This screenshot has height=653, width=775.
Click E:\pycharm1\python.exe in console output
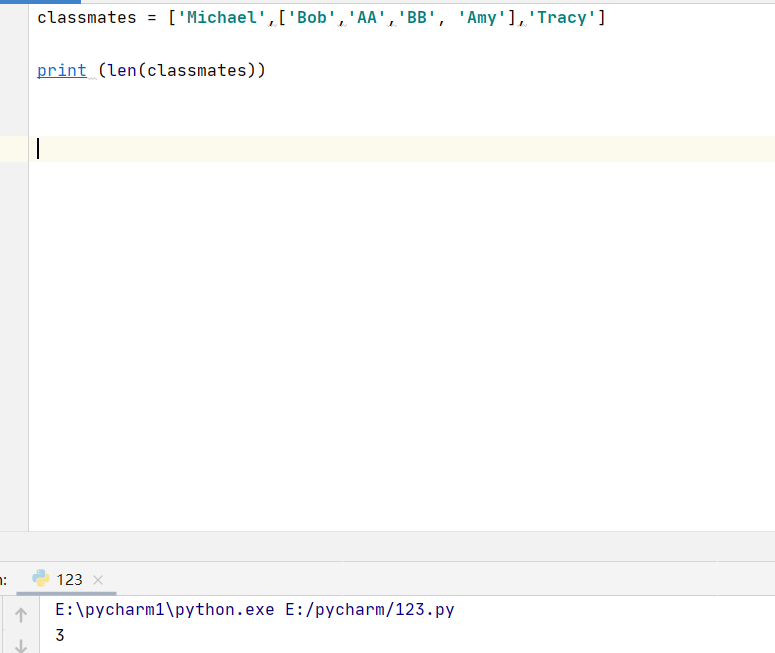[165, 609]
